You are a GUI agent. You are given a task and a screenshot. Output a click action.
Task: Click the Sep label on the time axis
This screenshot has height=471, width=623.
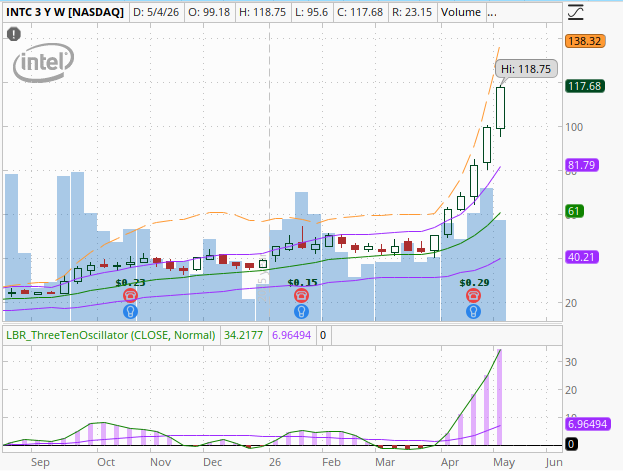pyautogui.click(x=40, y=462)
